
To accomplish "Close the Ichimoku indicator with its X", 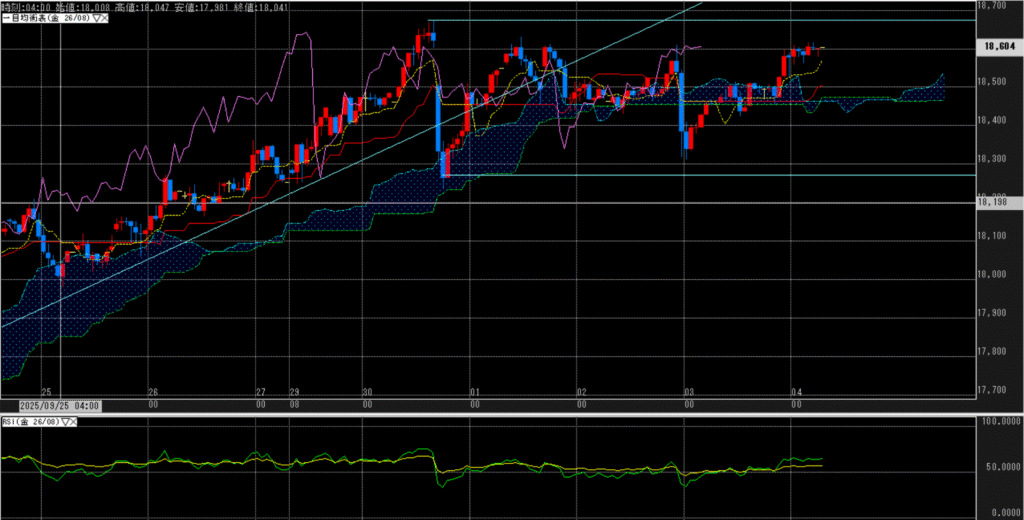I will point(106,18).
